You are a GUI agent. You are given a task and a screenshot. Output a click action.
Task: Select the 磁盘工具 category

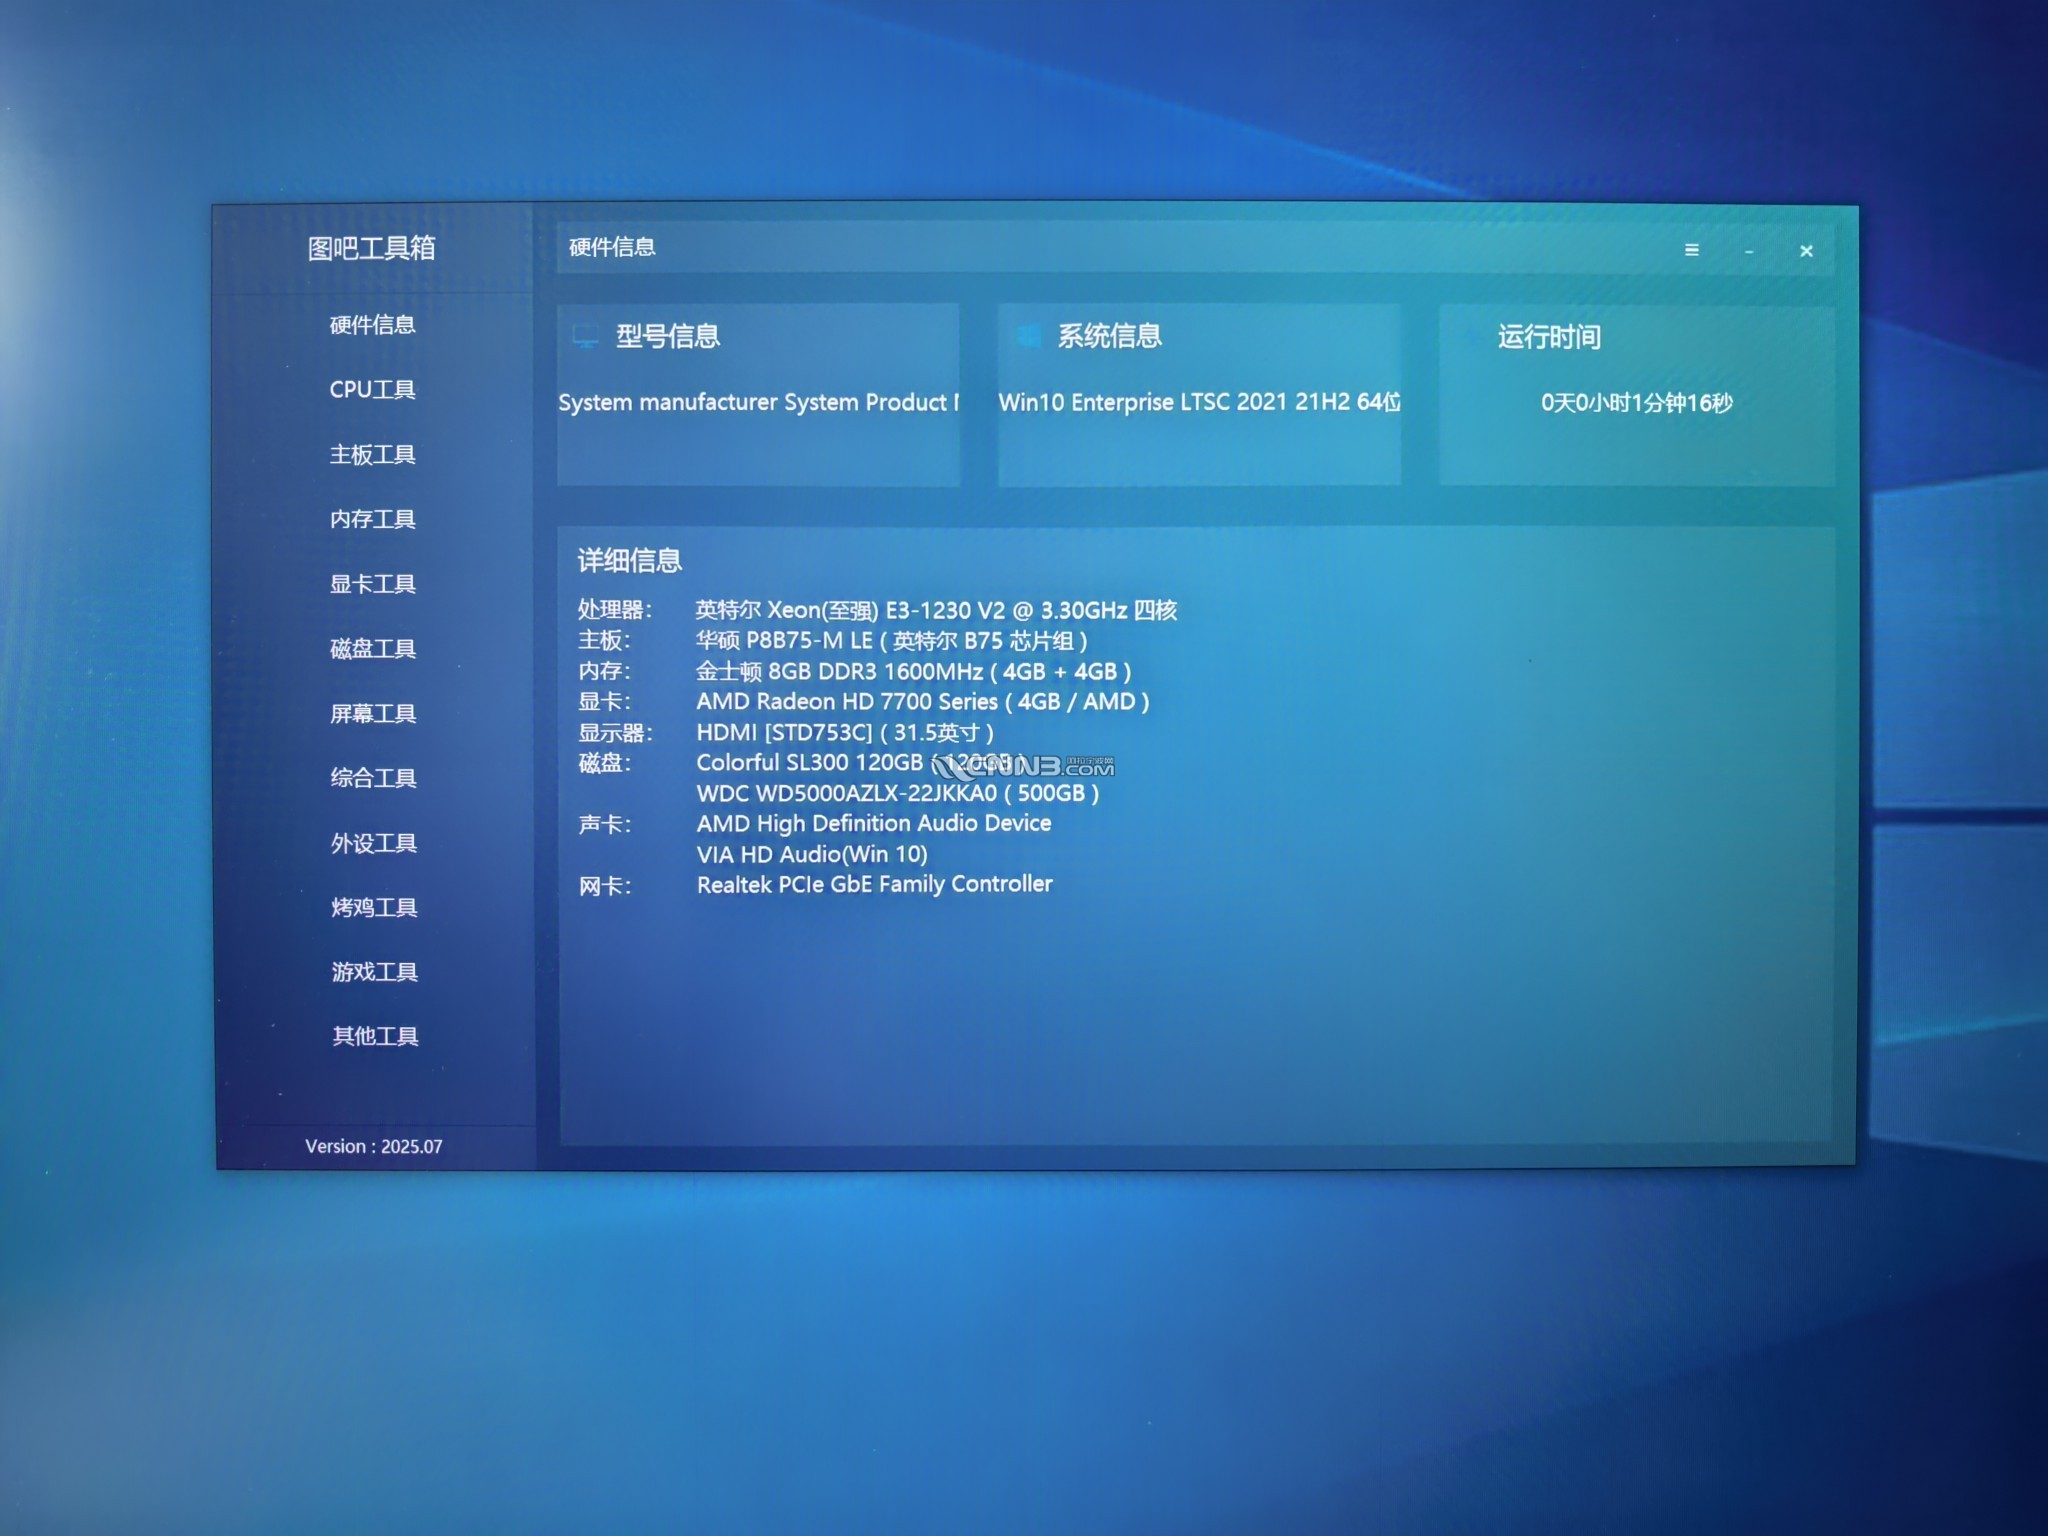373,649
